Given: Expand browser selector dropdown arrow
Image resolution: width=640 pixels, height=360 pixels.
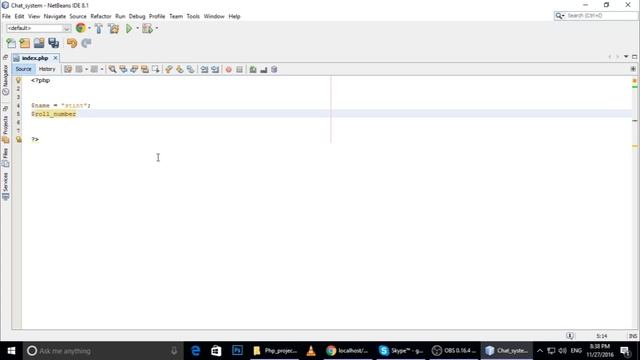Looking at the screenshot, I should [x=89, y=28].
